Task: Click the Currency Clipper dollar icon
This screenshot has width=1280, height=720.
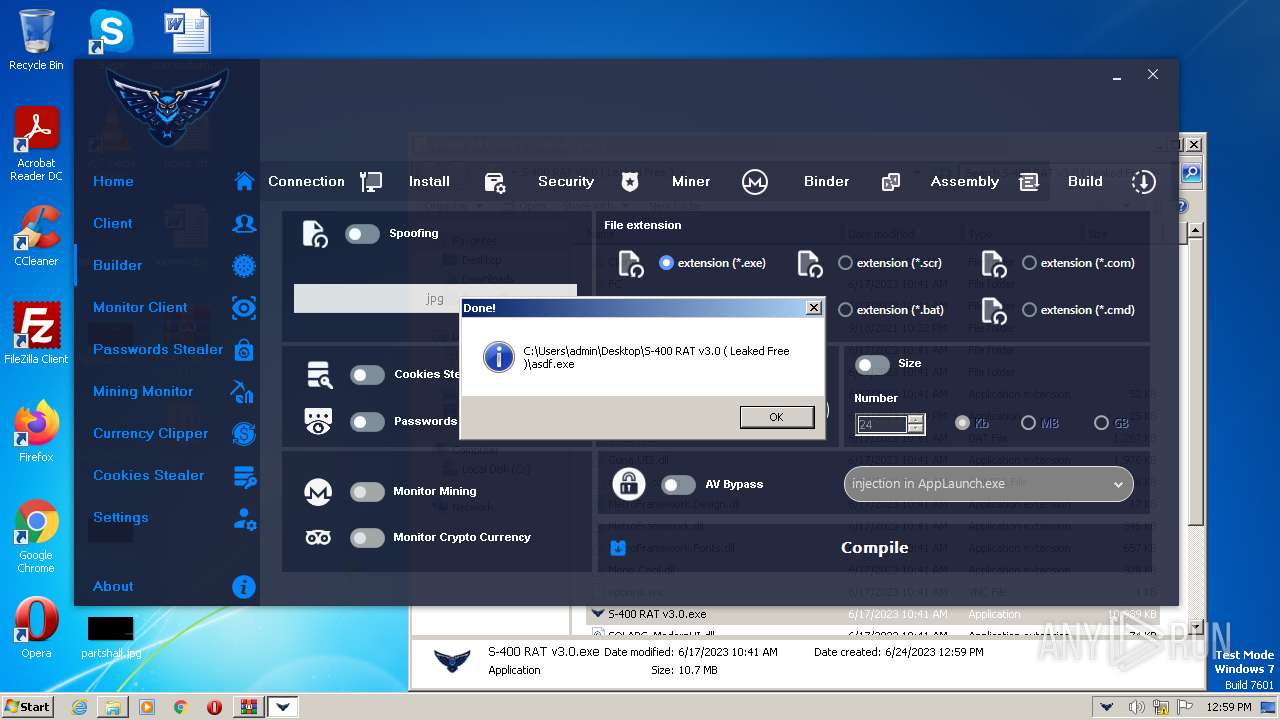Action: (x=244, y=433)
